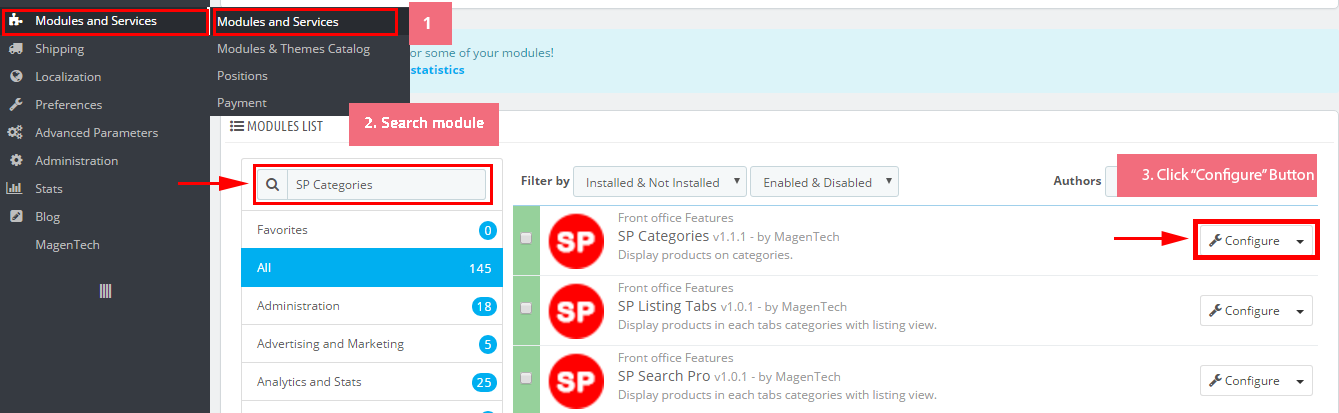Tick the SP Listing Tabs module checkbox
This screenshot has width=1339, height=413.
tap(526, 308)
